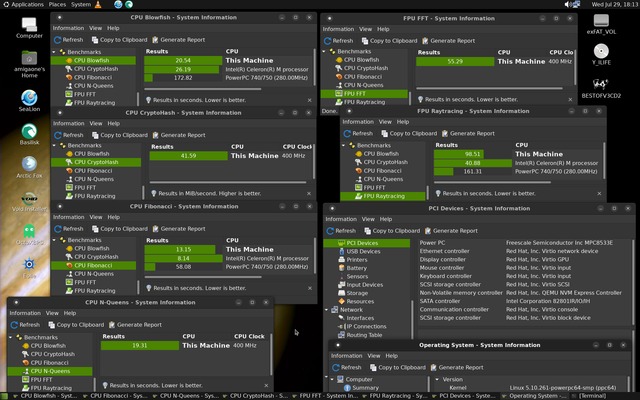The height and width of the screenshot is (400, 640).
Task: Select Storage in PCI Devices window
Action: pos(357,293)
